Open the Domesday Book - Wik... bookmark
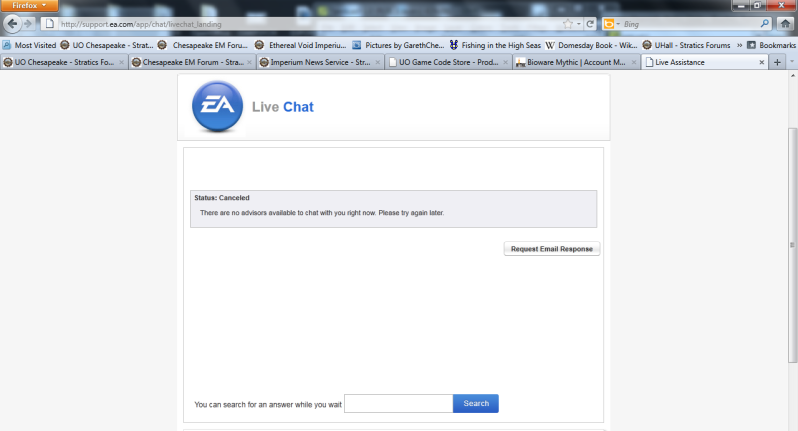The width and height of the screenshot is (798, 431). coord(591,45)
